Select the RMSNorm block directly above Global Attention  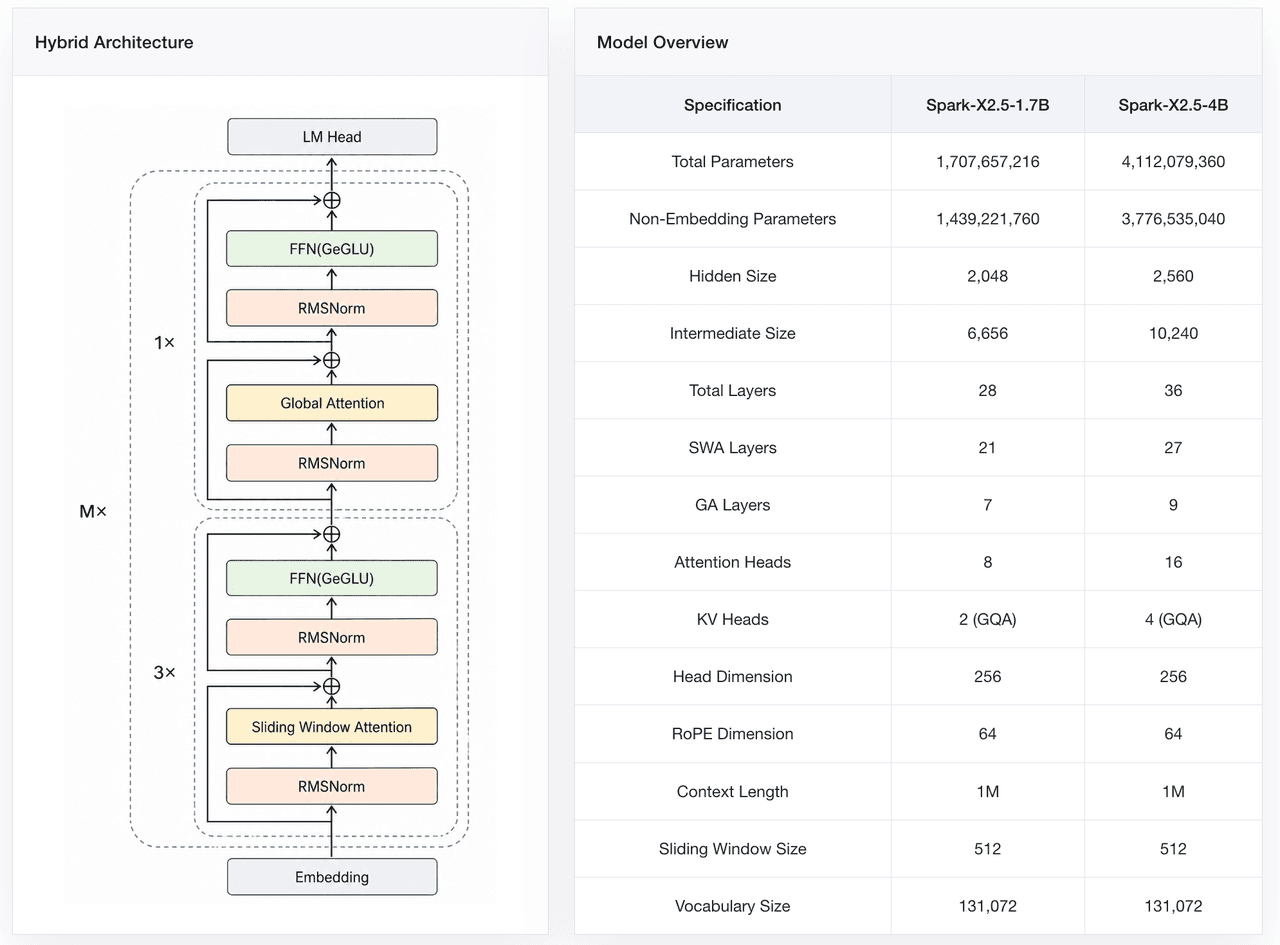click(x=332, y=308)
